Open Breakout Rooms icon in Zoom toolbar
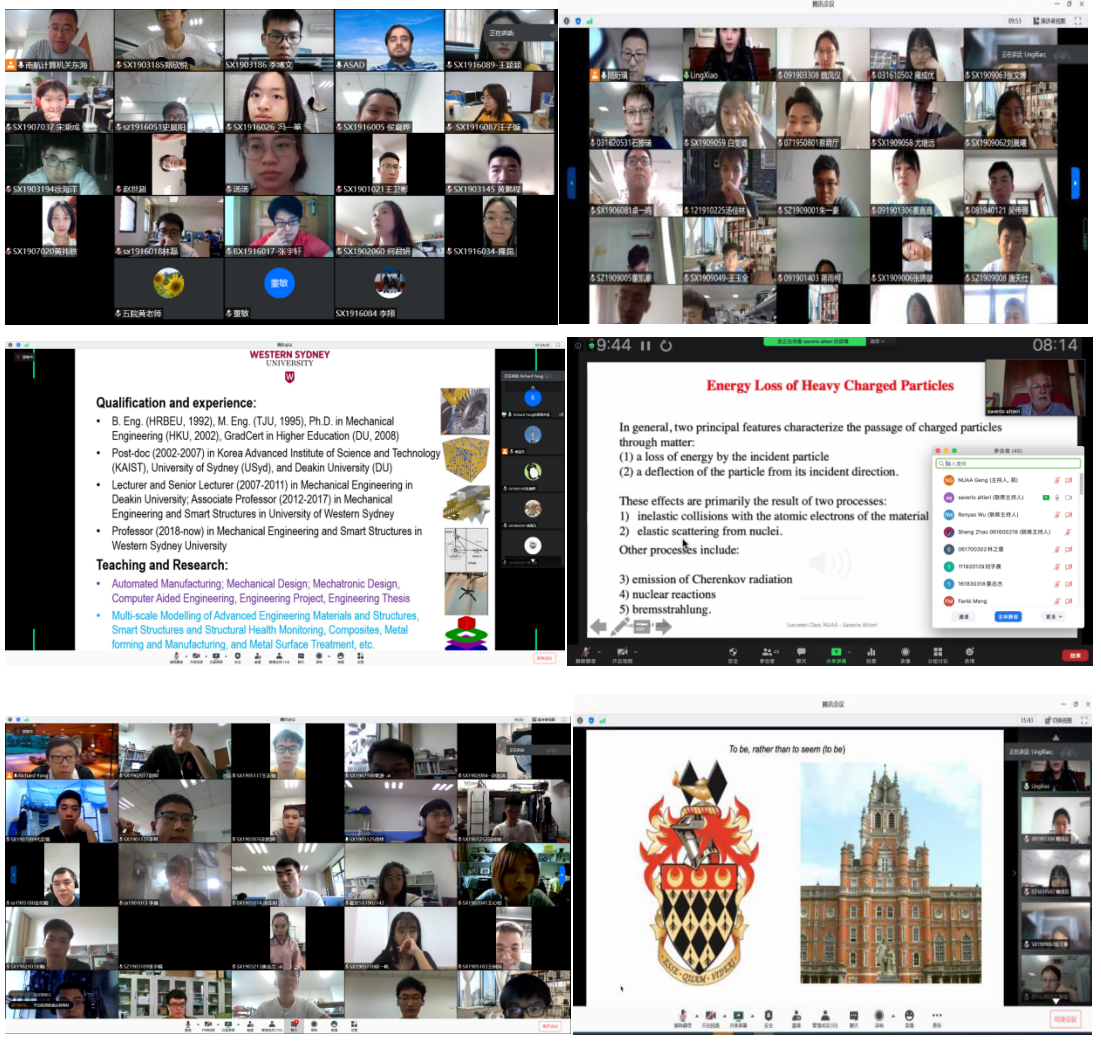The image size is (1101, 1046). (938, 653)
